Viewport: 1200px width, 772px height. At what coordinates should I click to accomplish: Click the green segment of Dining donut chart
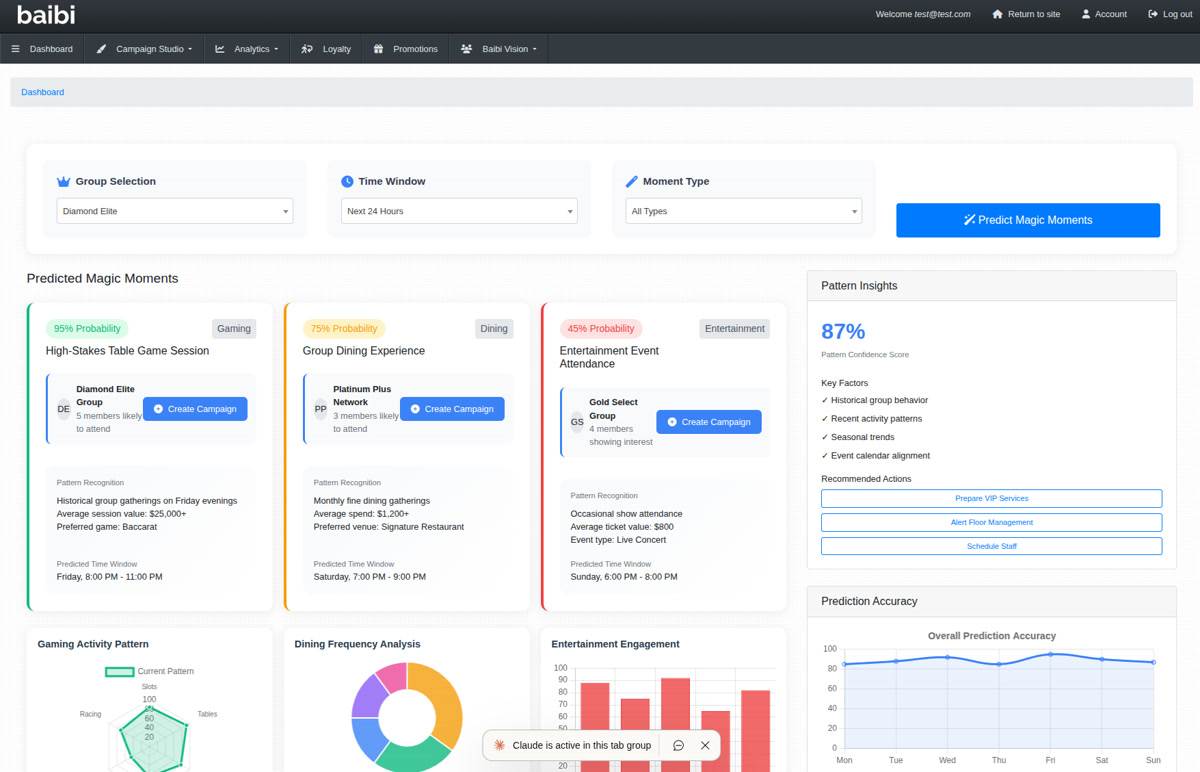pyautogui.click(x=412, y=757)
